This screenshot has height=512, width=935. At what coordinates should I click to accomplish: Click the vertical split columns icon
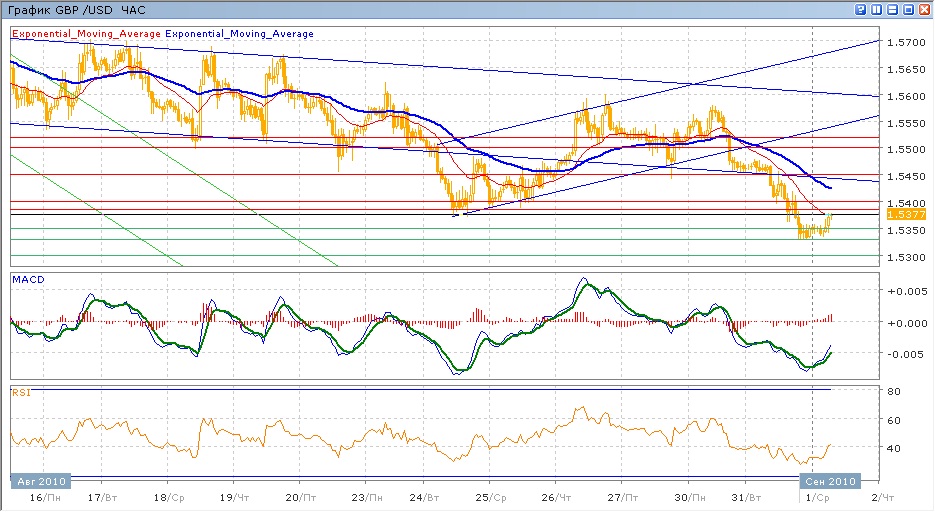(x=877, y=9)
